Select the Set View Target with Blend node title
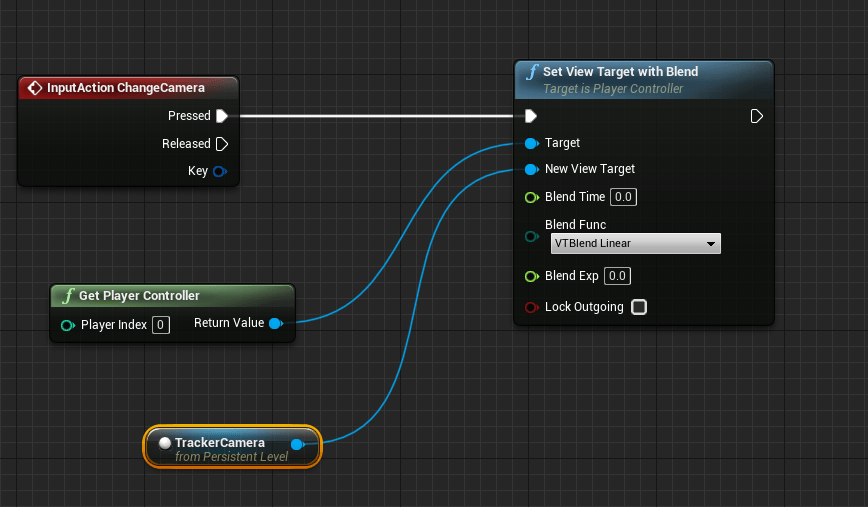Screen dimensions: 868x507 tap(620, 72)
